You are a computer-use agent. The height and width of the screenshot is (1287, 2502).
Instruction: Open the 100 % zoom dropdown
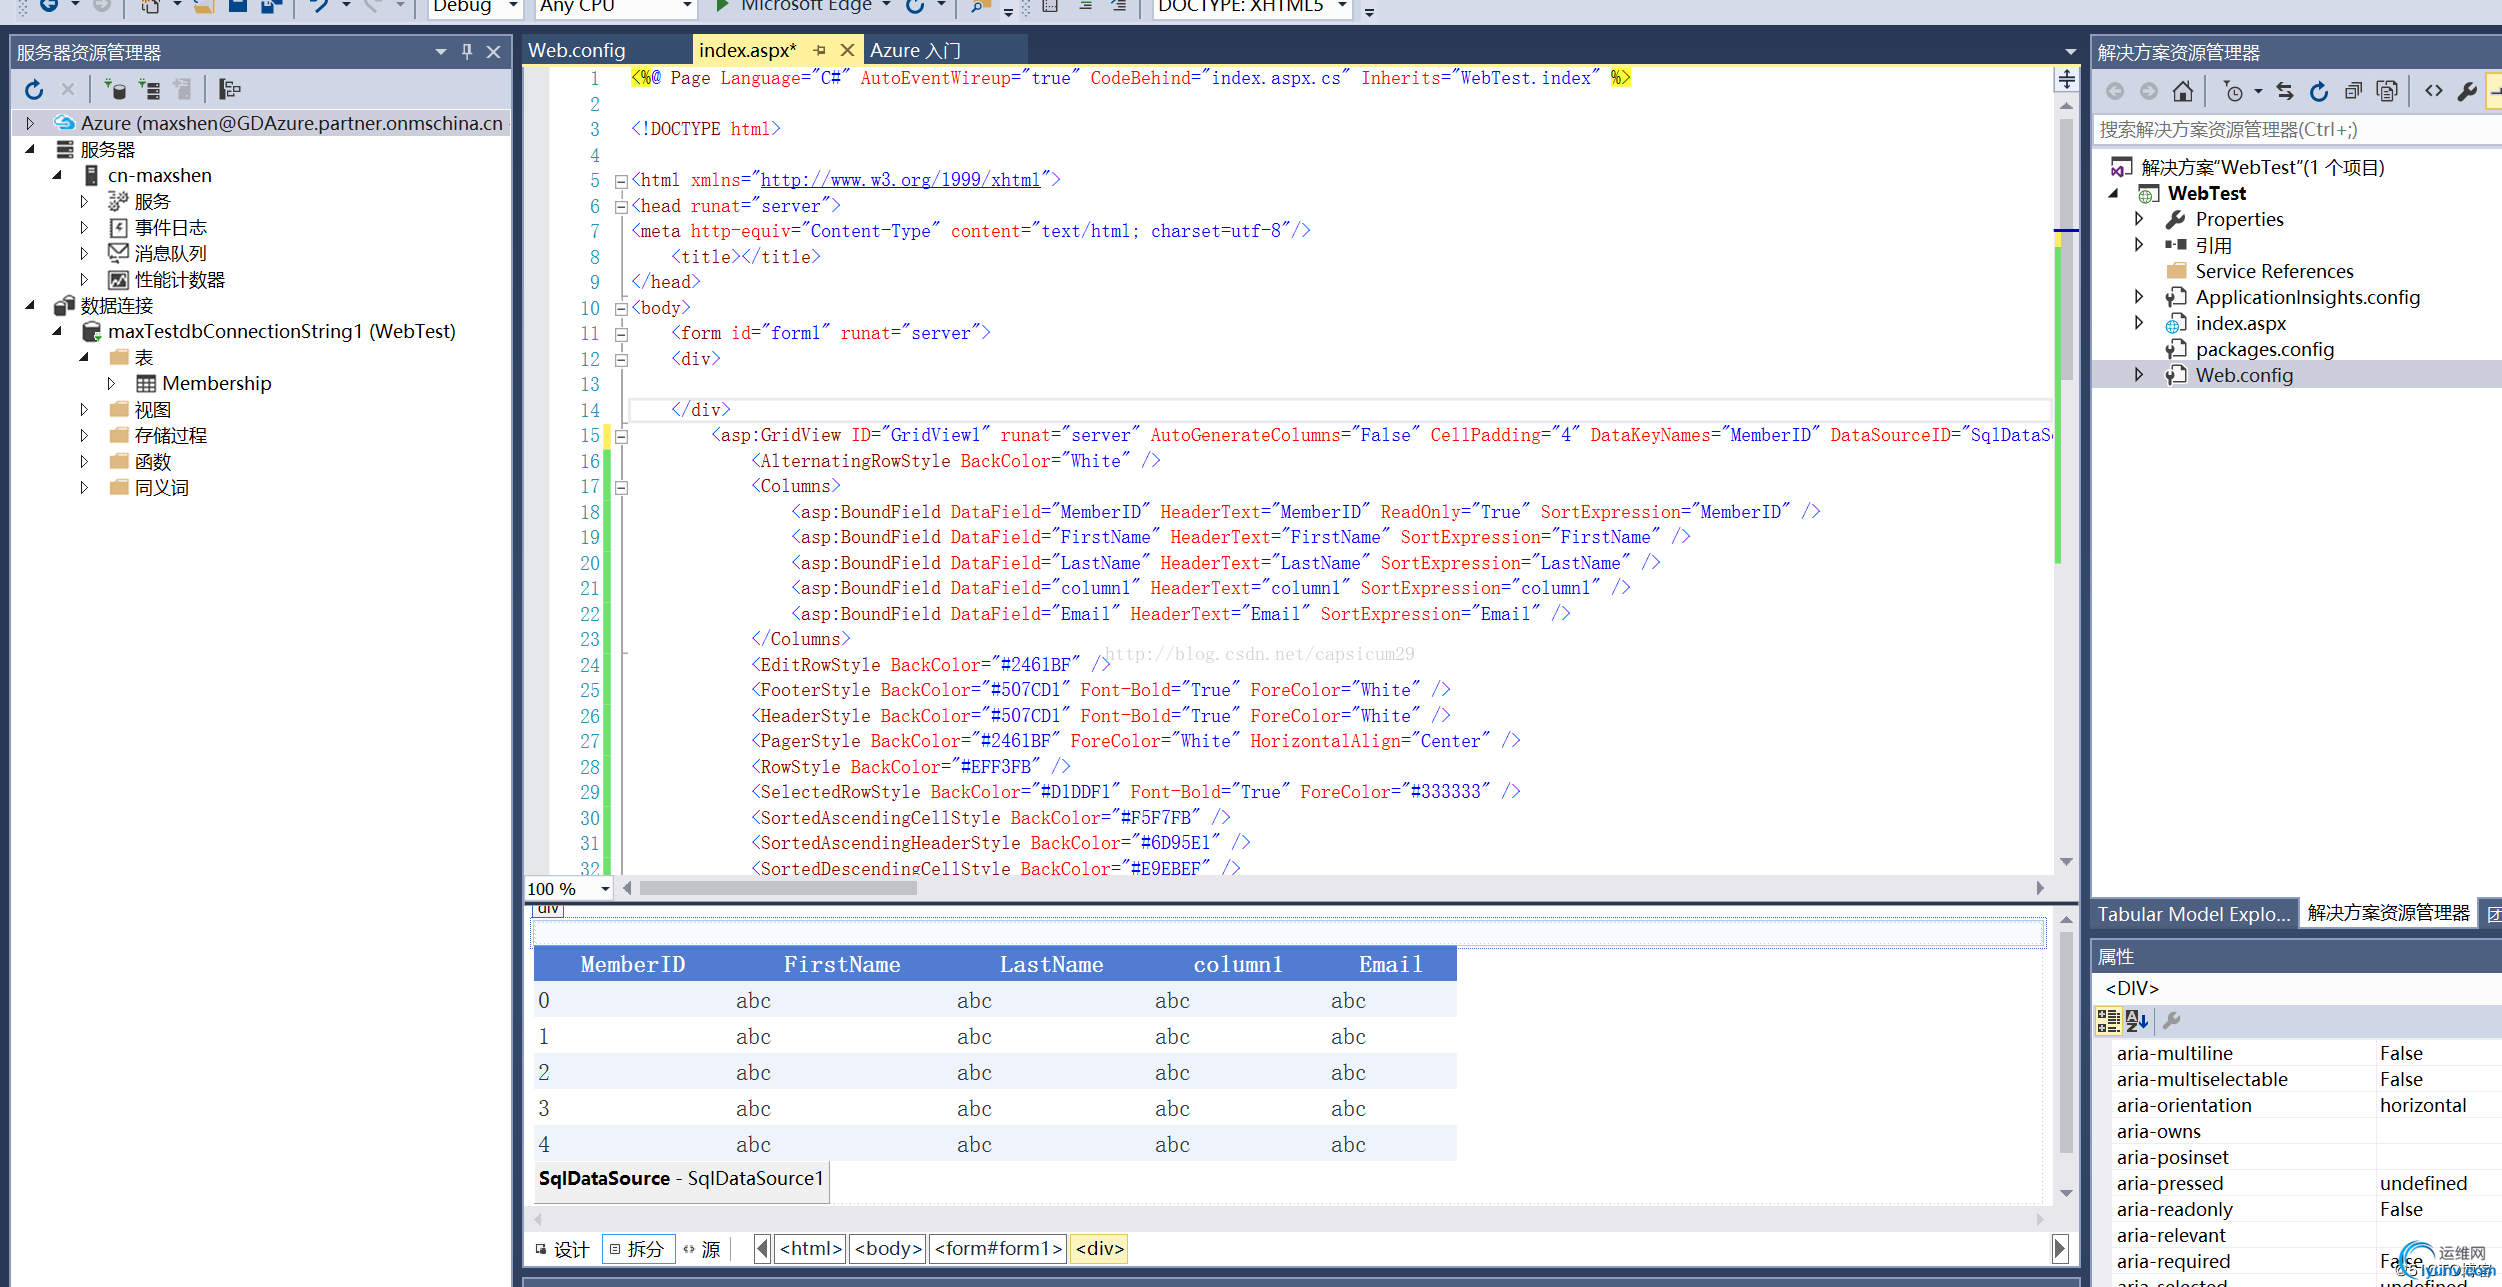605,889
